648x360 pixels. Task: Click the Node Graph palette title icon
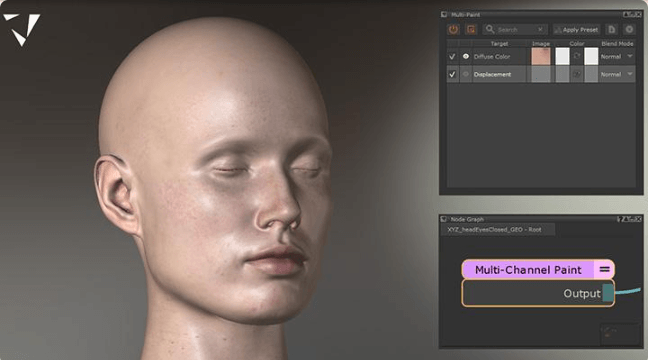coord(444,219)
